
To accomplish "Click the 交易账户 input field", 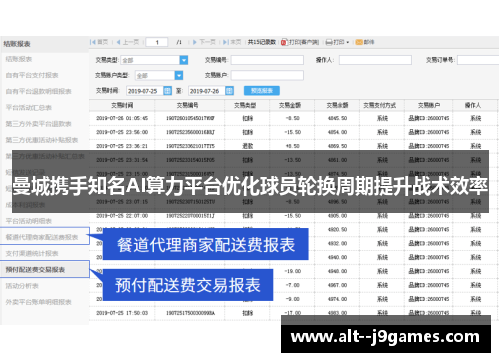I will tap(267, 75).
